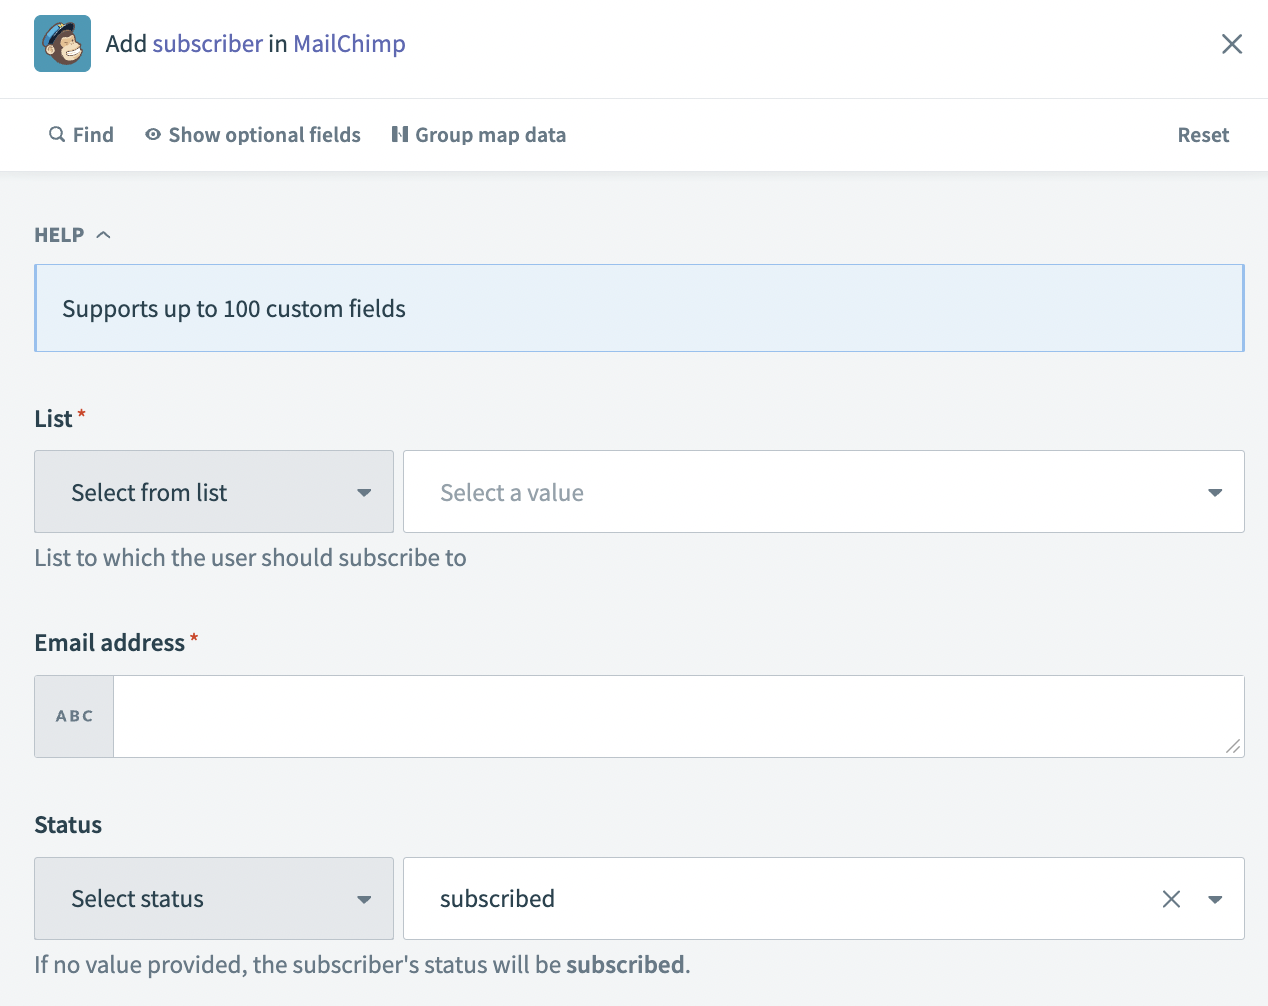Click the Email address field resize handle

[1233, 746]
